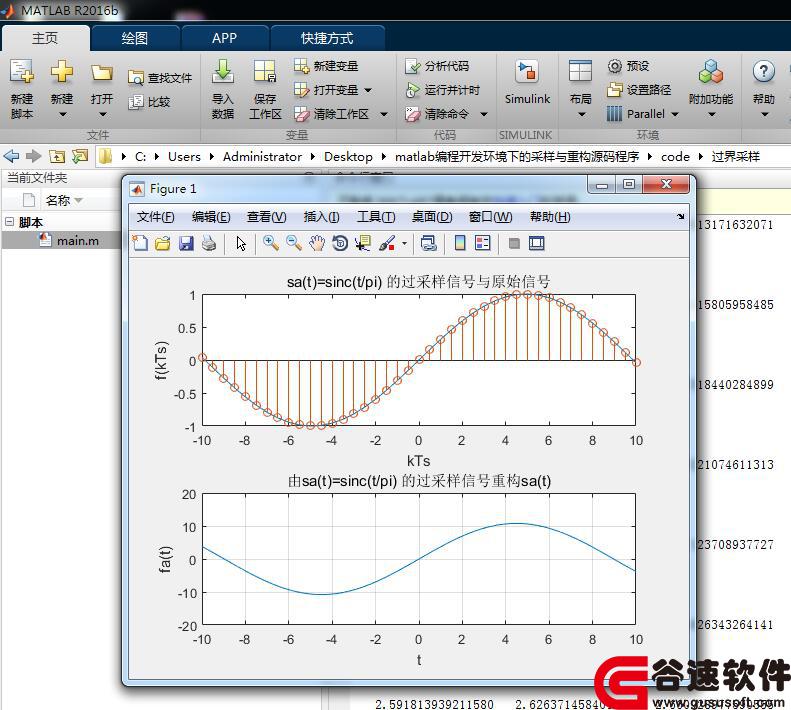Click 新建变量 new variable

[x=326, y=66]
